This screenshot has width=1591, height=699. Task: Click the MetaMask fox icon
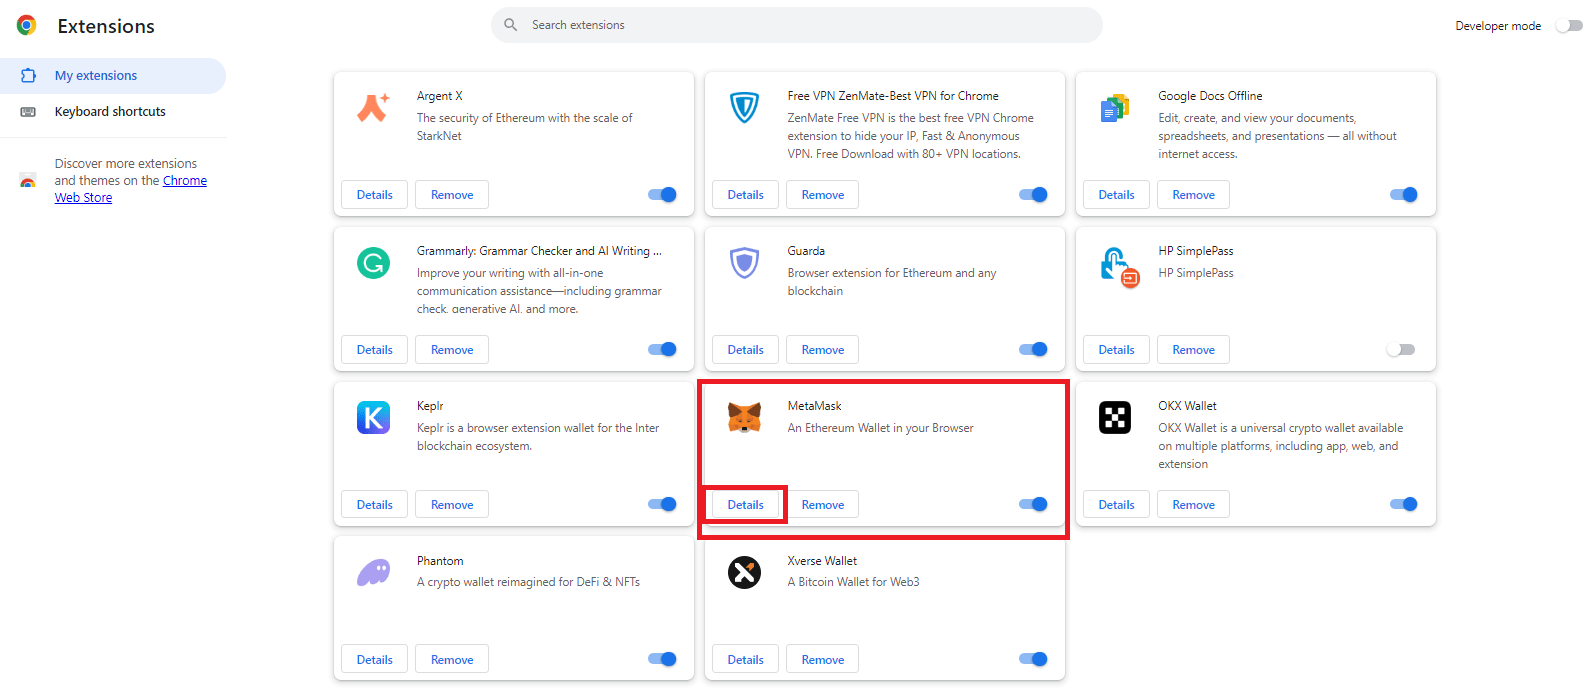[744, 417]
